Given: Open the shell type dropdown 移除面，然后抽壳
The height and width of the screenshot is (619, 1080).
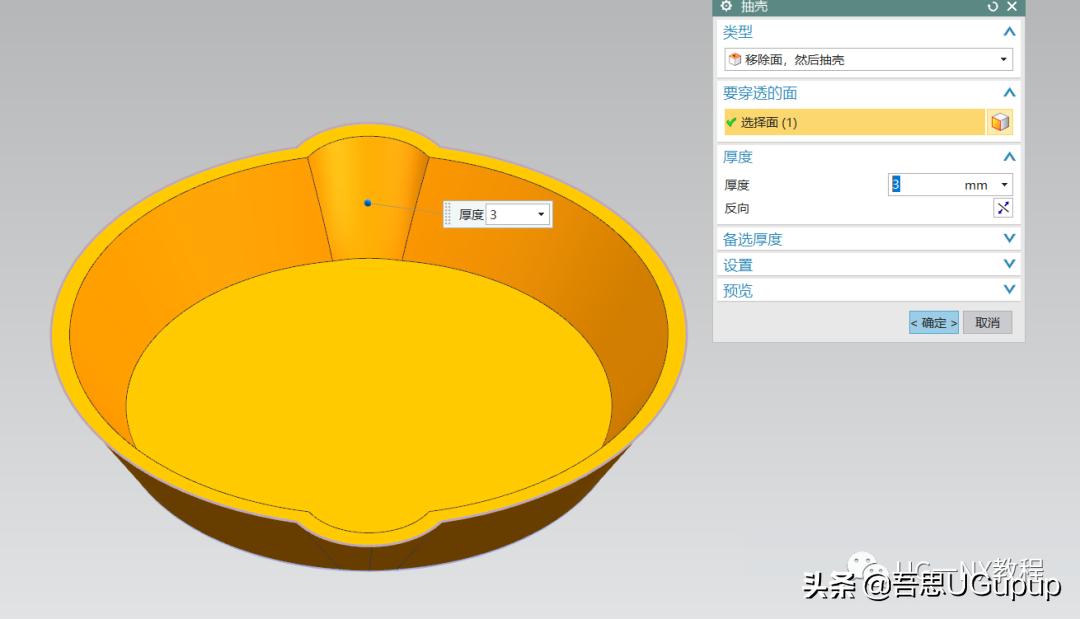Looking at the screenshot, I should tap(869, 60).
